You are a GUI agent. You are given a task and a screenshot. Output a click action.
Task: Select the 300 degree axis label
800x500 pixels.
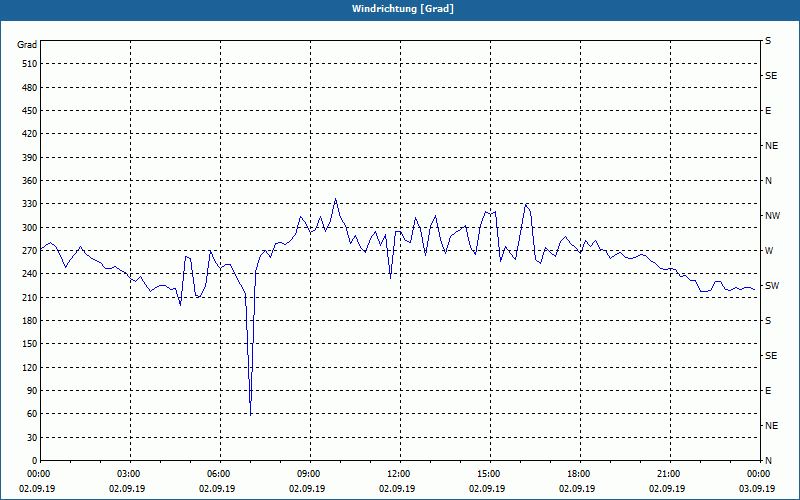30,228
